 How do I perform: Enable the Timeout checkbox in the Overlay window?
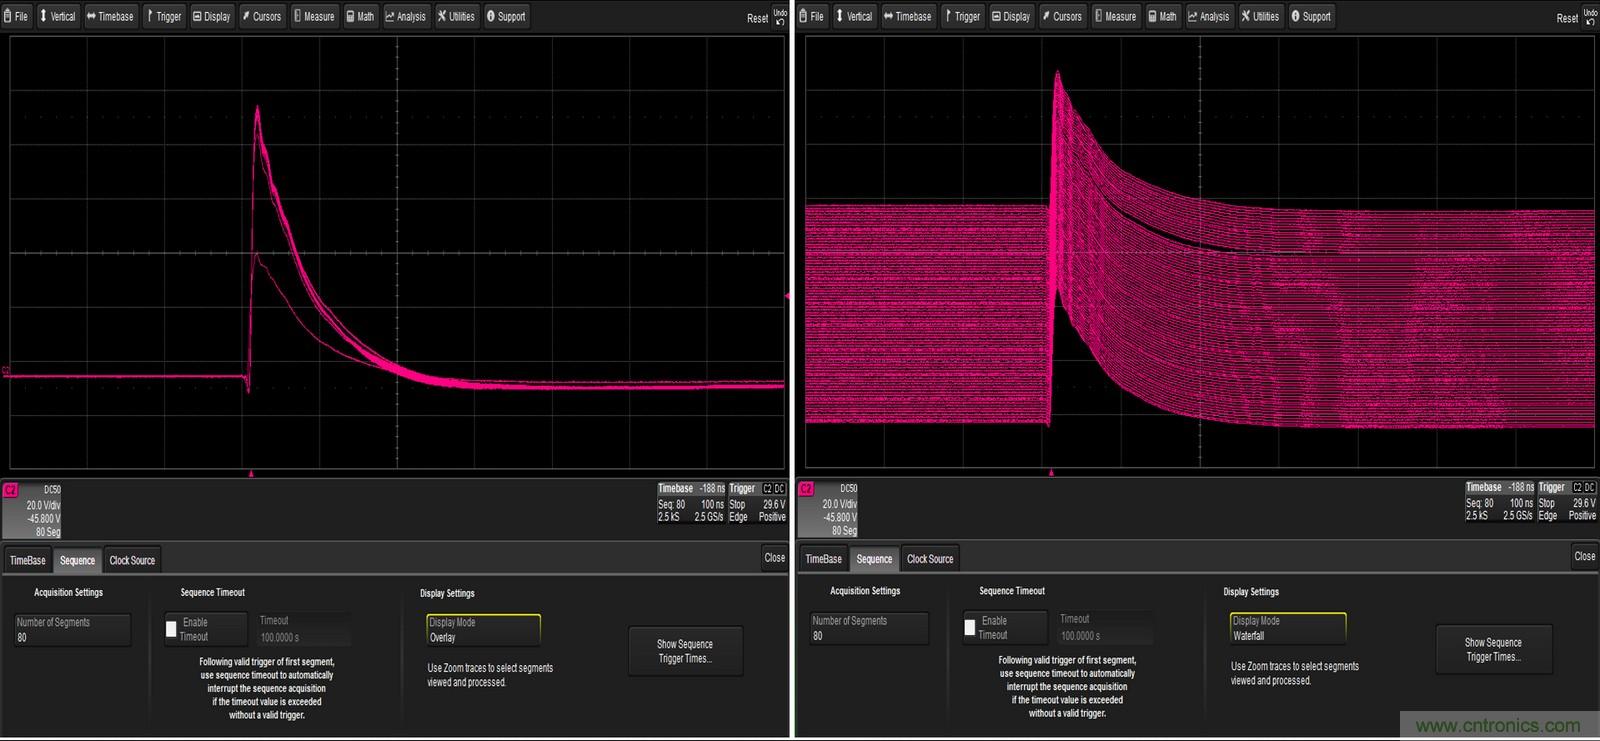pos(171,629)
